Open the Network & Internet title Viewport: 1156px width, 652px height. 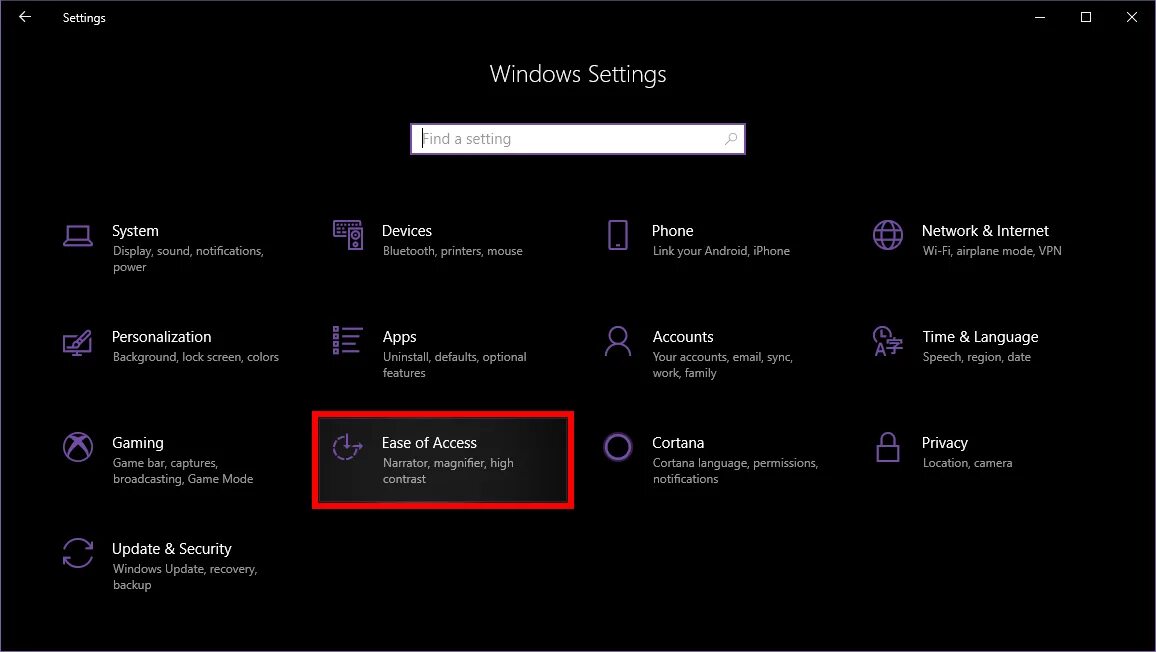(x=985, y=231)
